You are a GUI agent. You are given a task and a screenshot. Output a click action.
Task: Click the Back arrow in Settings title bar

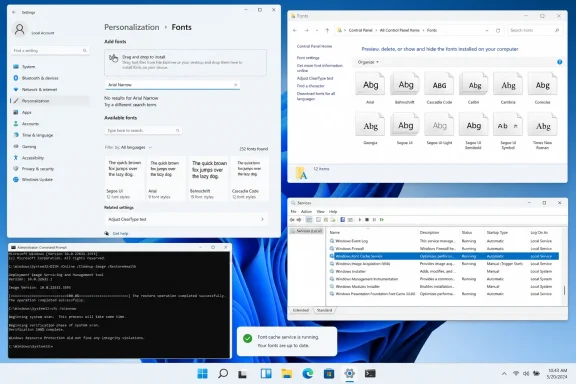pyautogui.click(x=14, y=12)
